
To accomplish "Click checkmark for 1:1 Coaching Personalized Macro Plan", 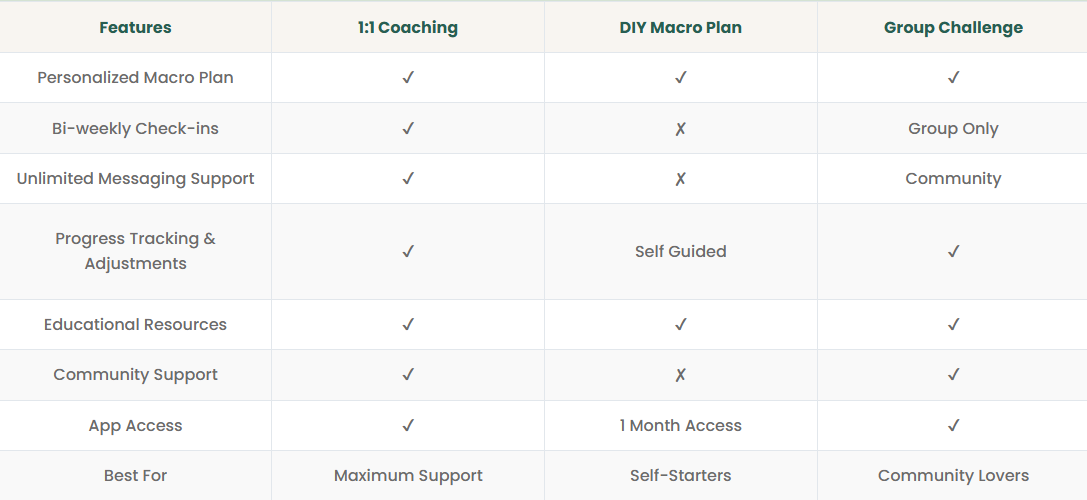I will click(408, 78).
